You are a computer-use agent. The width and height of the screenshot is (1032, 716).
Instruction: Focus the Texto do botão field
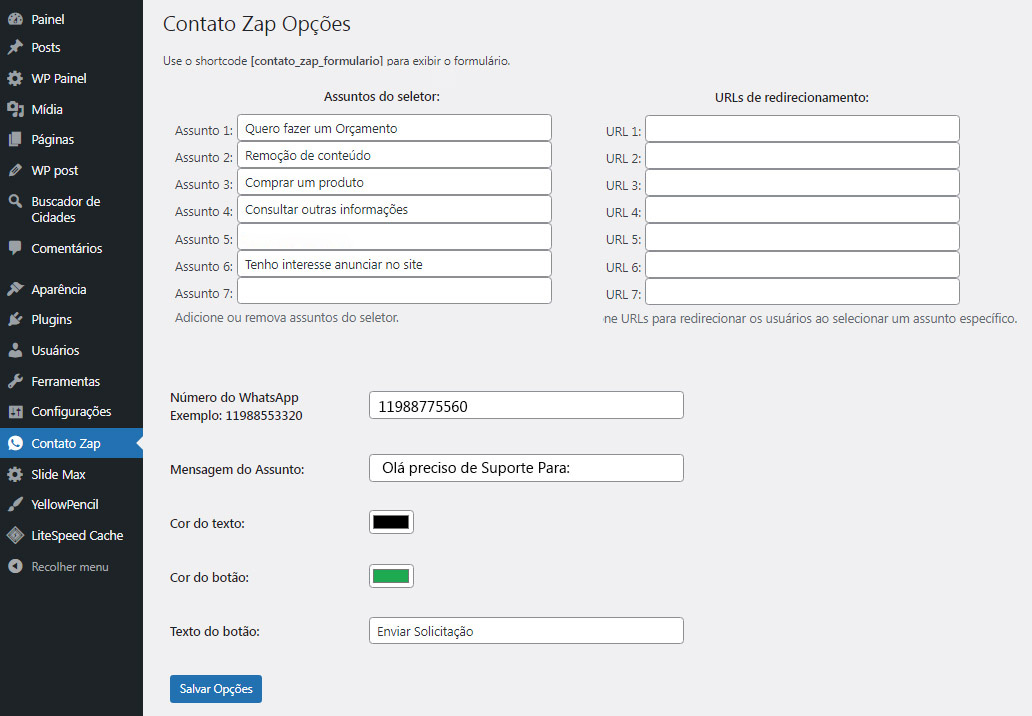(x=527, y=630)
